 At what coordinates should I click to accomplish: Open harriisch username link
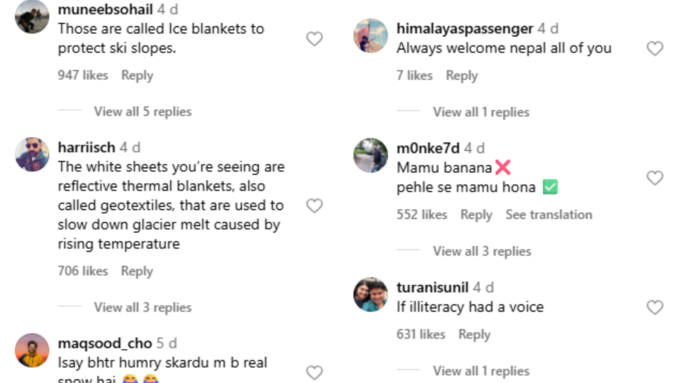(87, 147)
